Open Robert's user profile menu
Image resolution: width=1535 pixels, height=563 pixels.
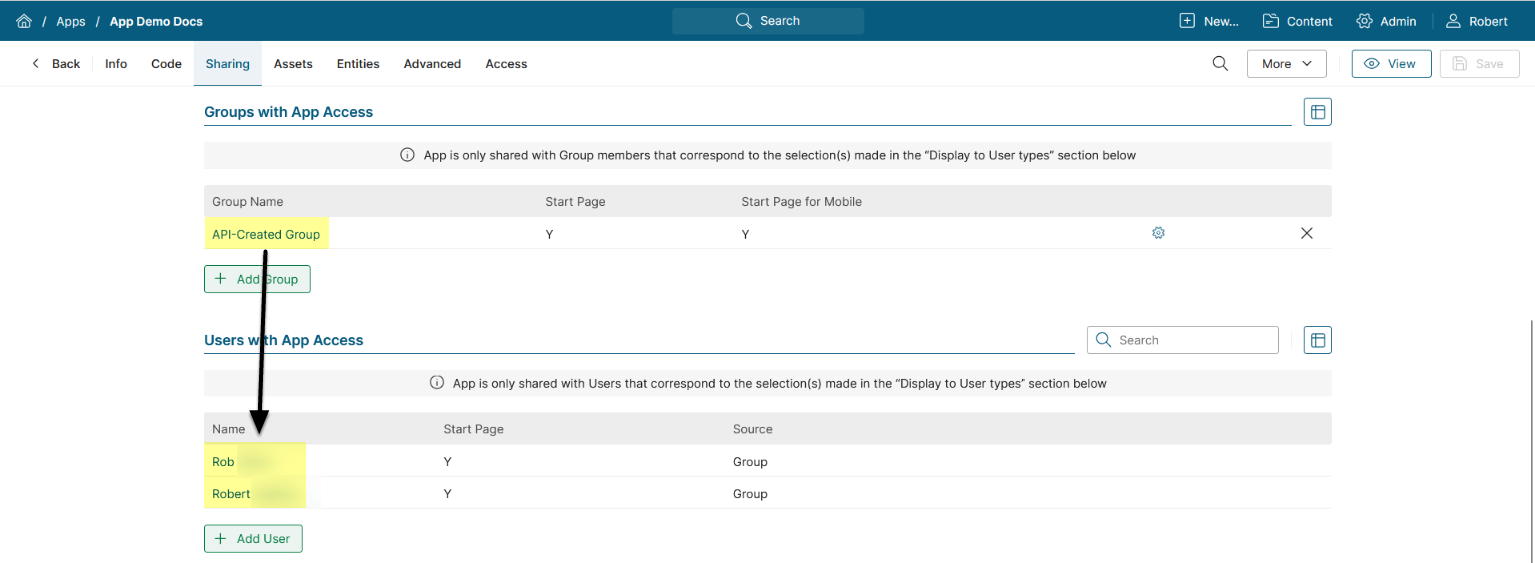1476,21
